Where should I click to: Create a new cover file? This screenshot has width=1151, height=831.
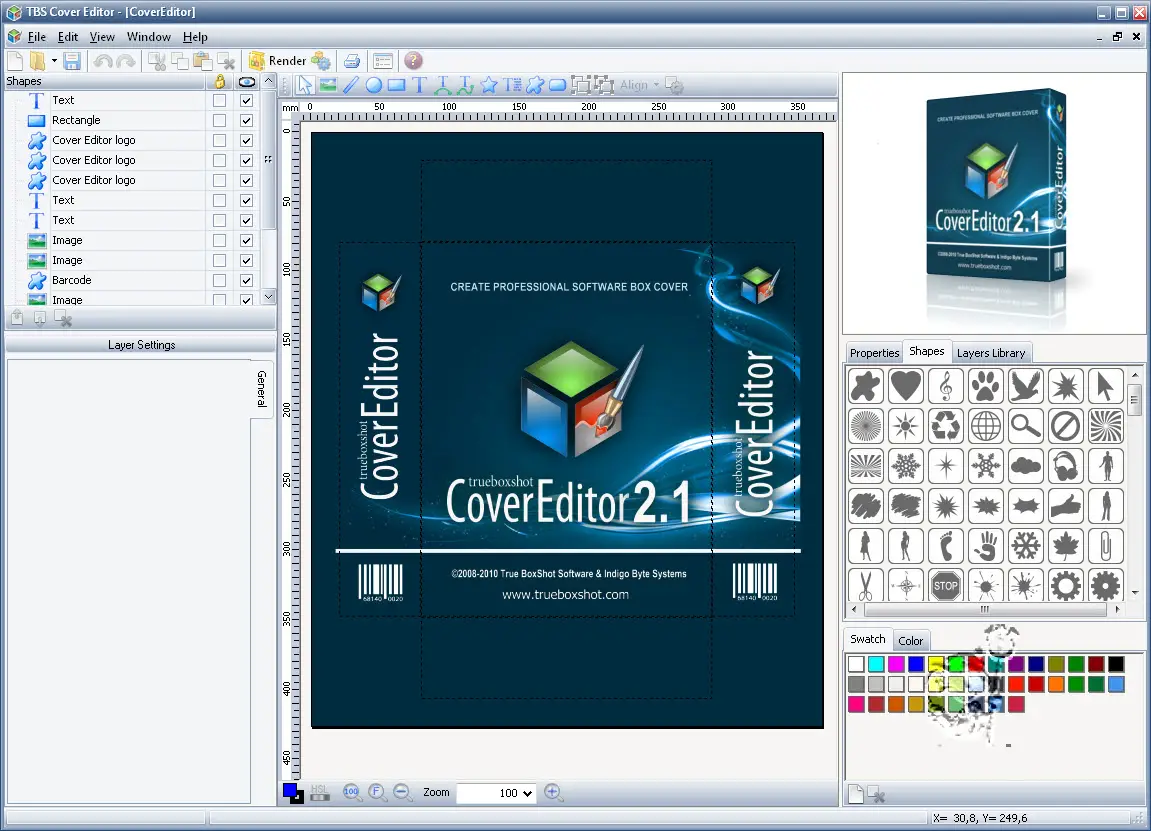15,61
